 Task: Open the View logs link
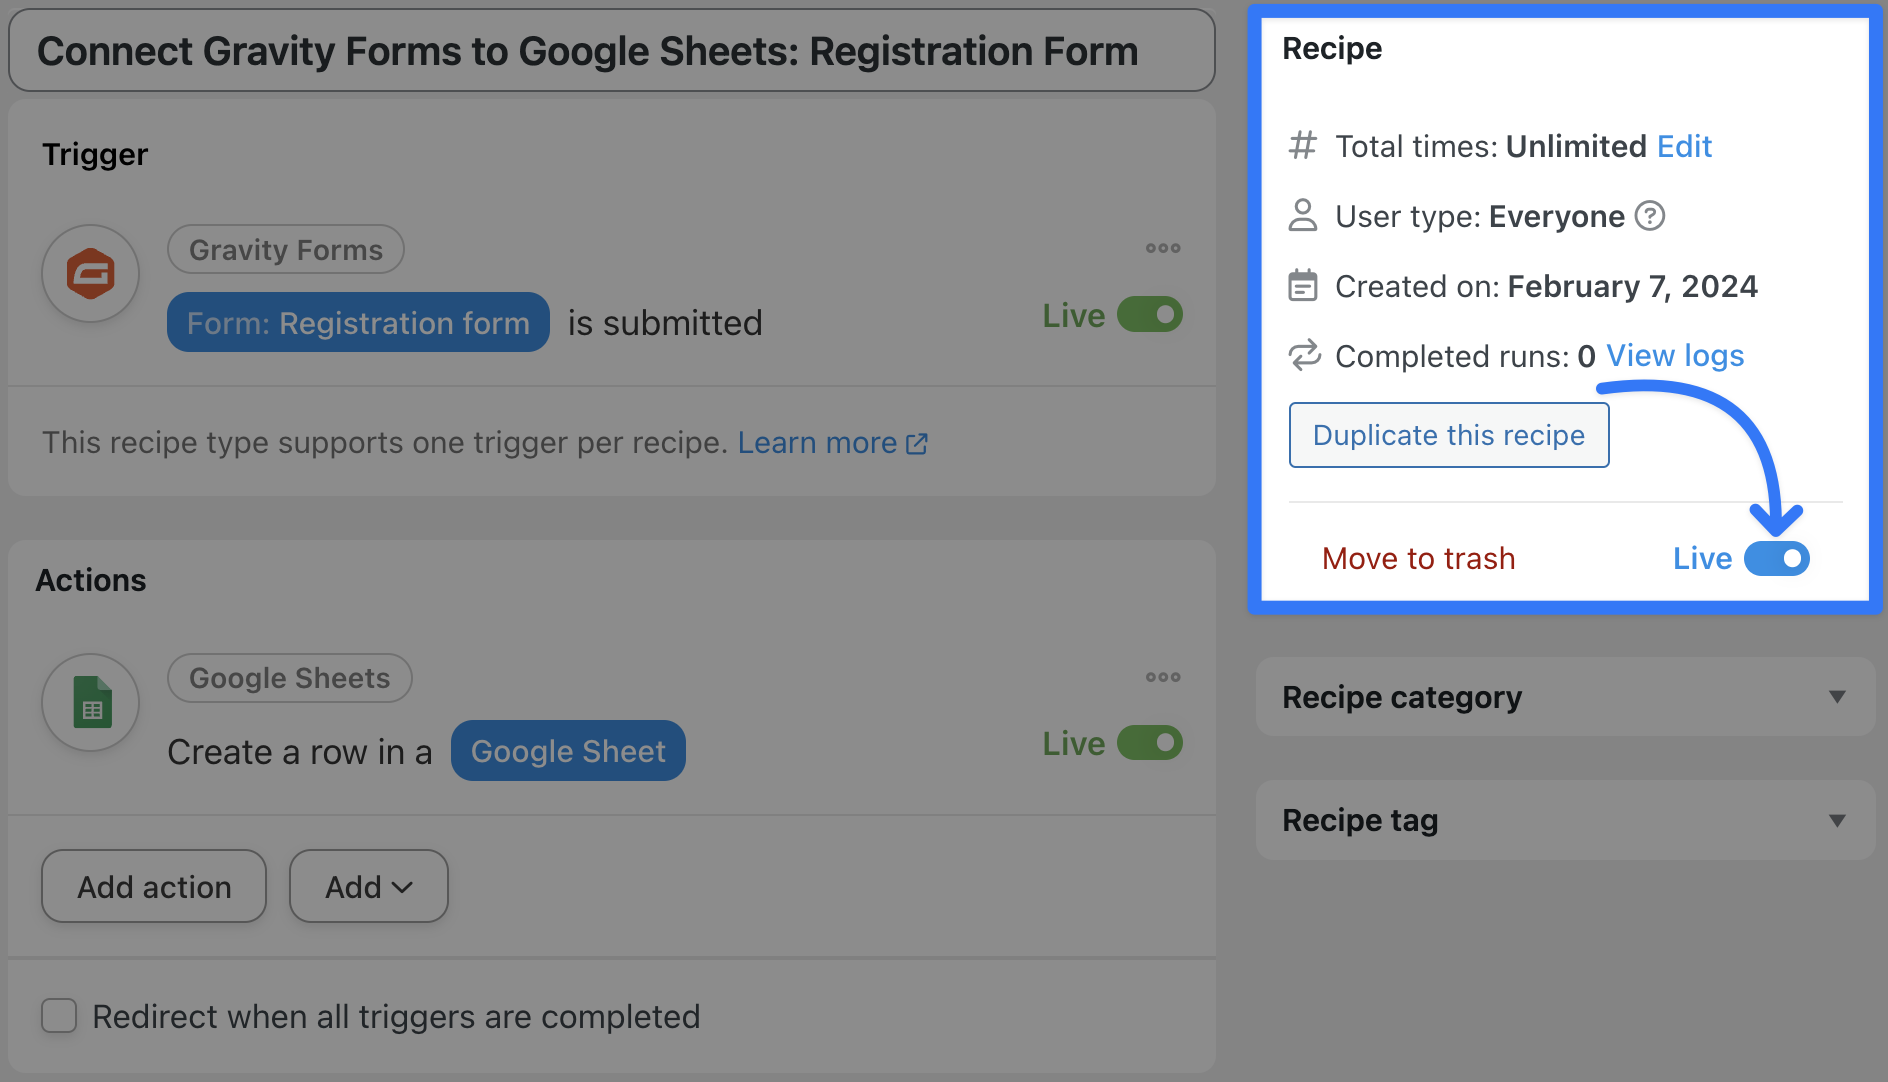click(x=1675, y=355)
